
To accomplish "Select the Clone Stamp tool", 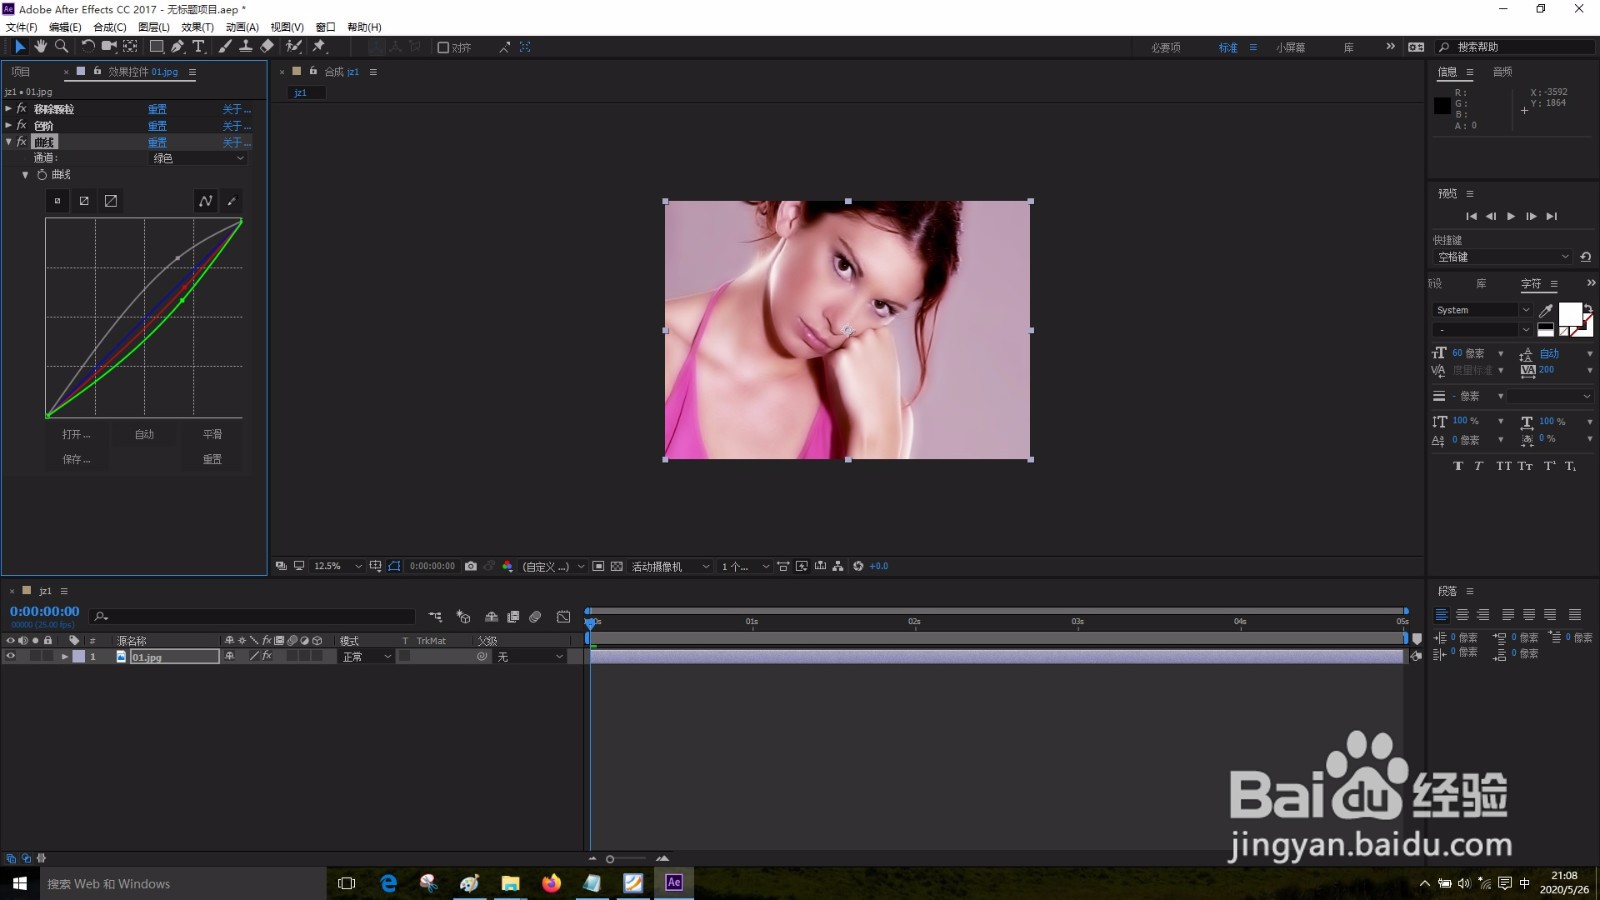I will pos(245,46).
